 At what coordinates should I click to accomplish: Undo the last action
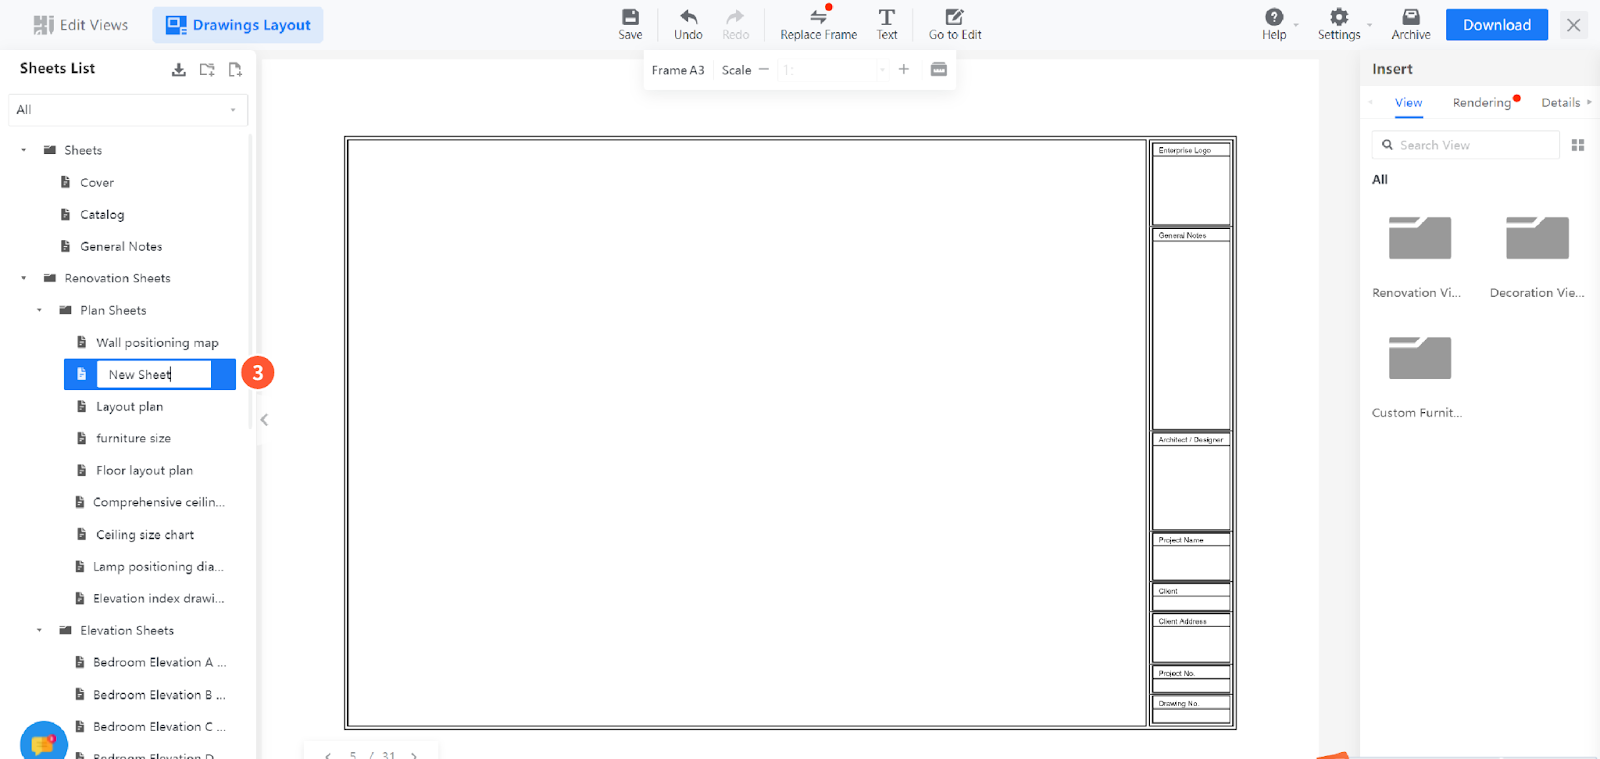coord(688,17)
